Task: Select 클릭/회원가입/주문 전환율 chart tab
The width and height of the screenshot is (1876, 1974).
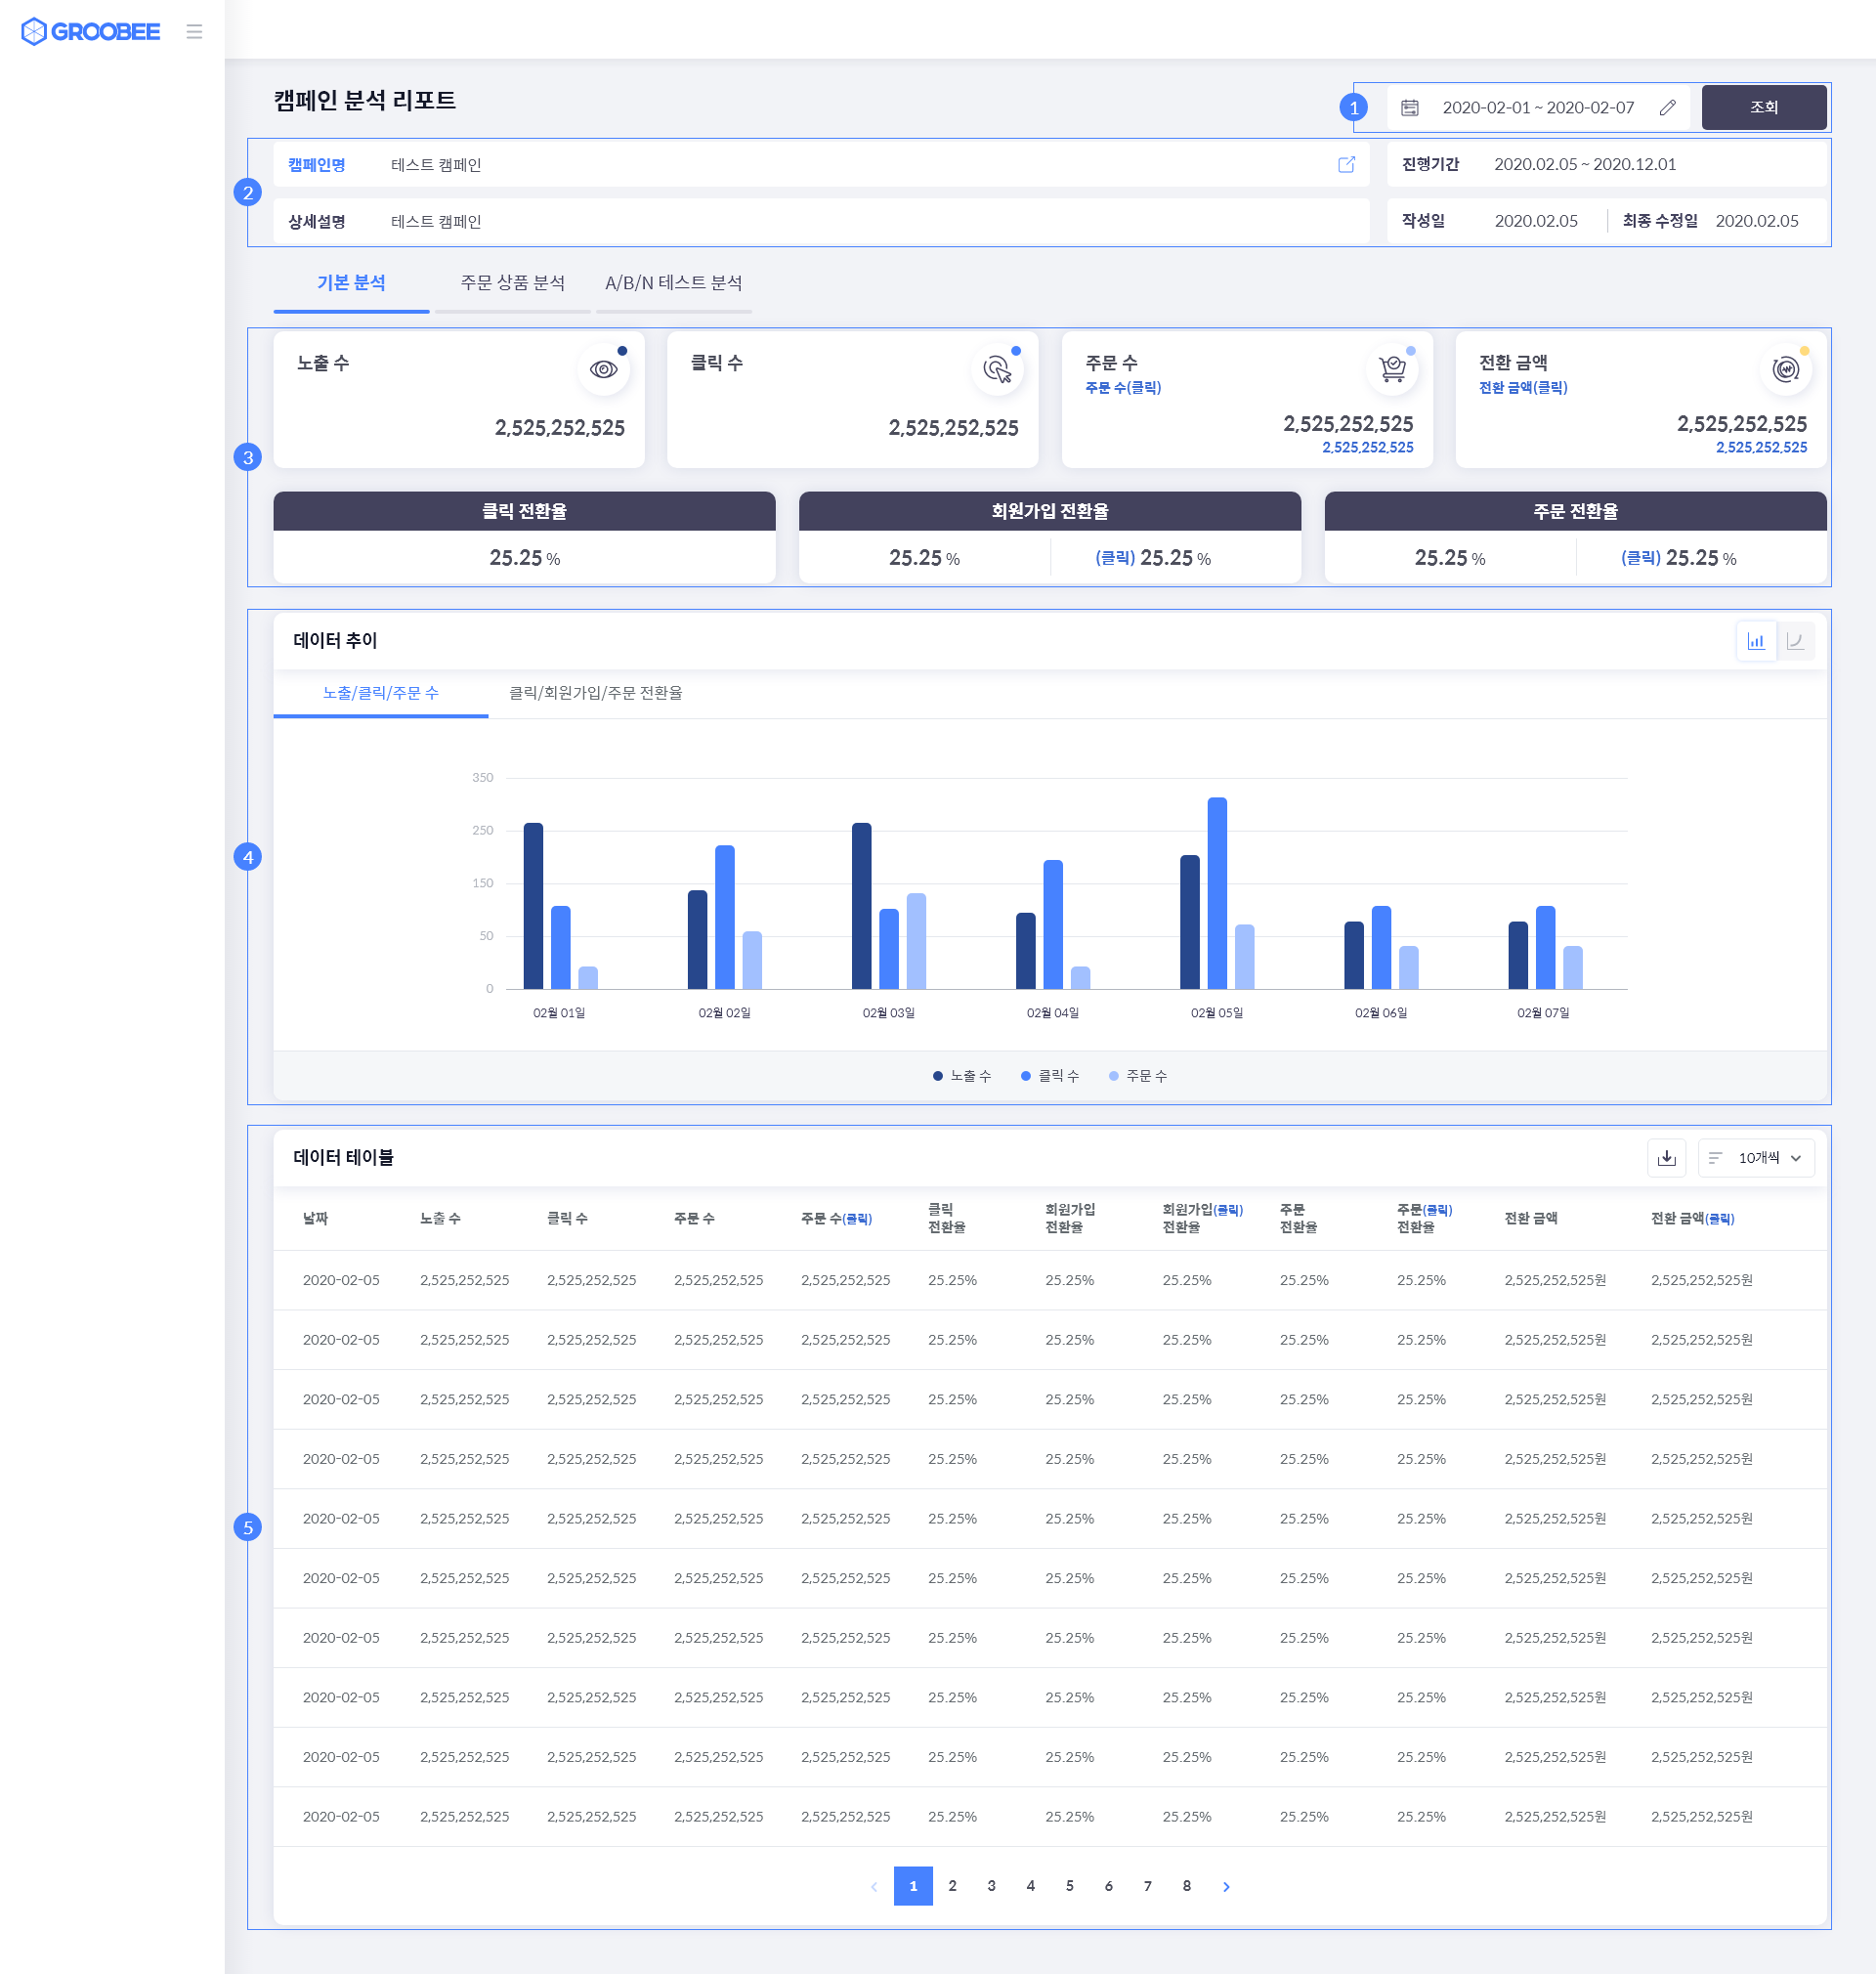Action: [x=595, y=693]
